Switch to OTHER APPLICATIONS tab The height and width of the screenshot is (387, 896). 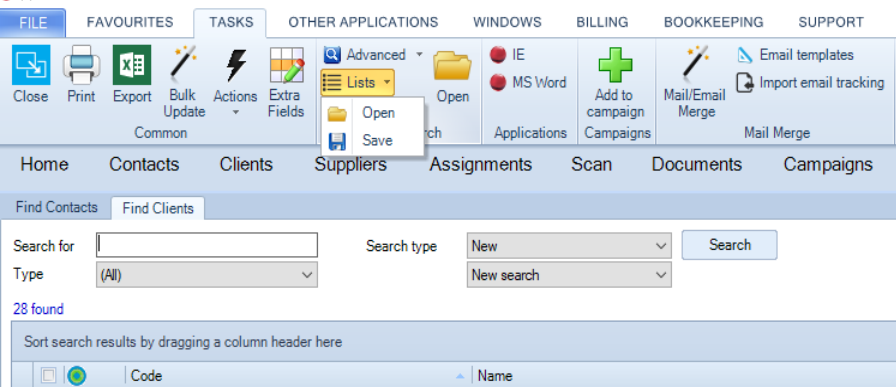[x=363, y=22]
